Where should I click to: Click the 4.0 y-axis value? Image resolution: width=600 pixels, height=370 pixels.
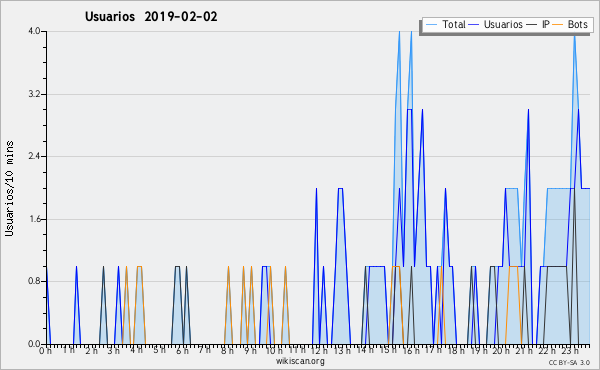coord(34,31)
